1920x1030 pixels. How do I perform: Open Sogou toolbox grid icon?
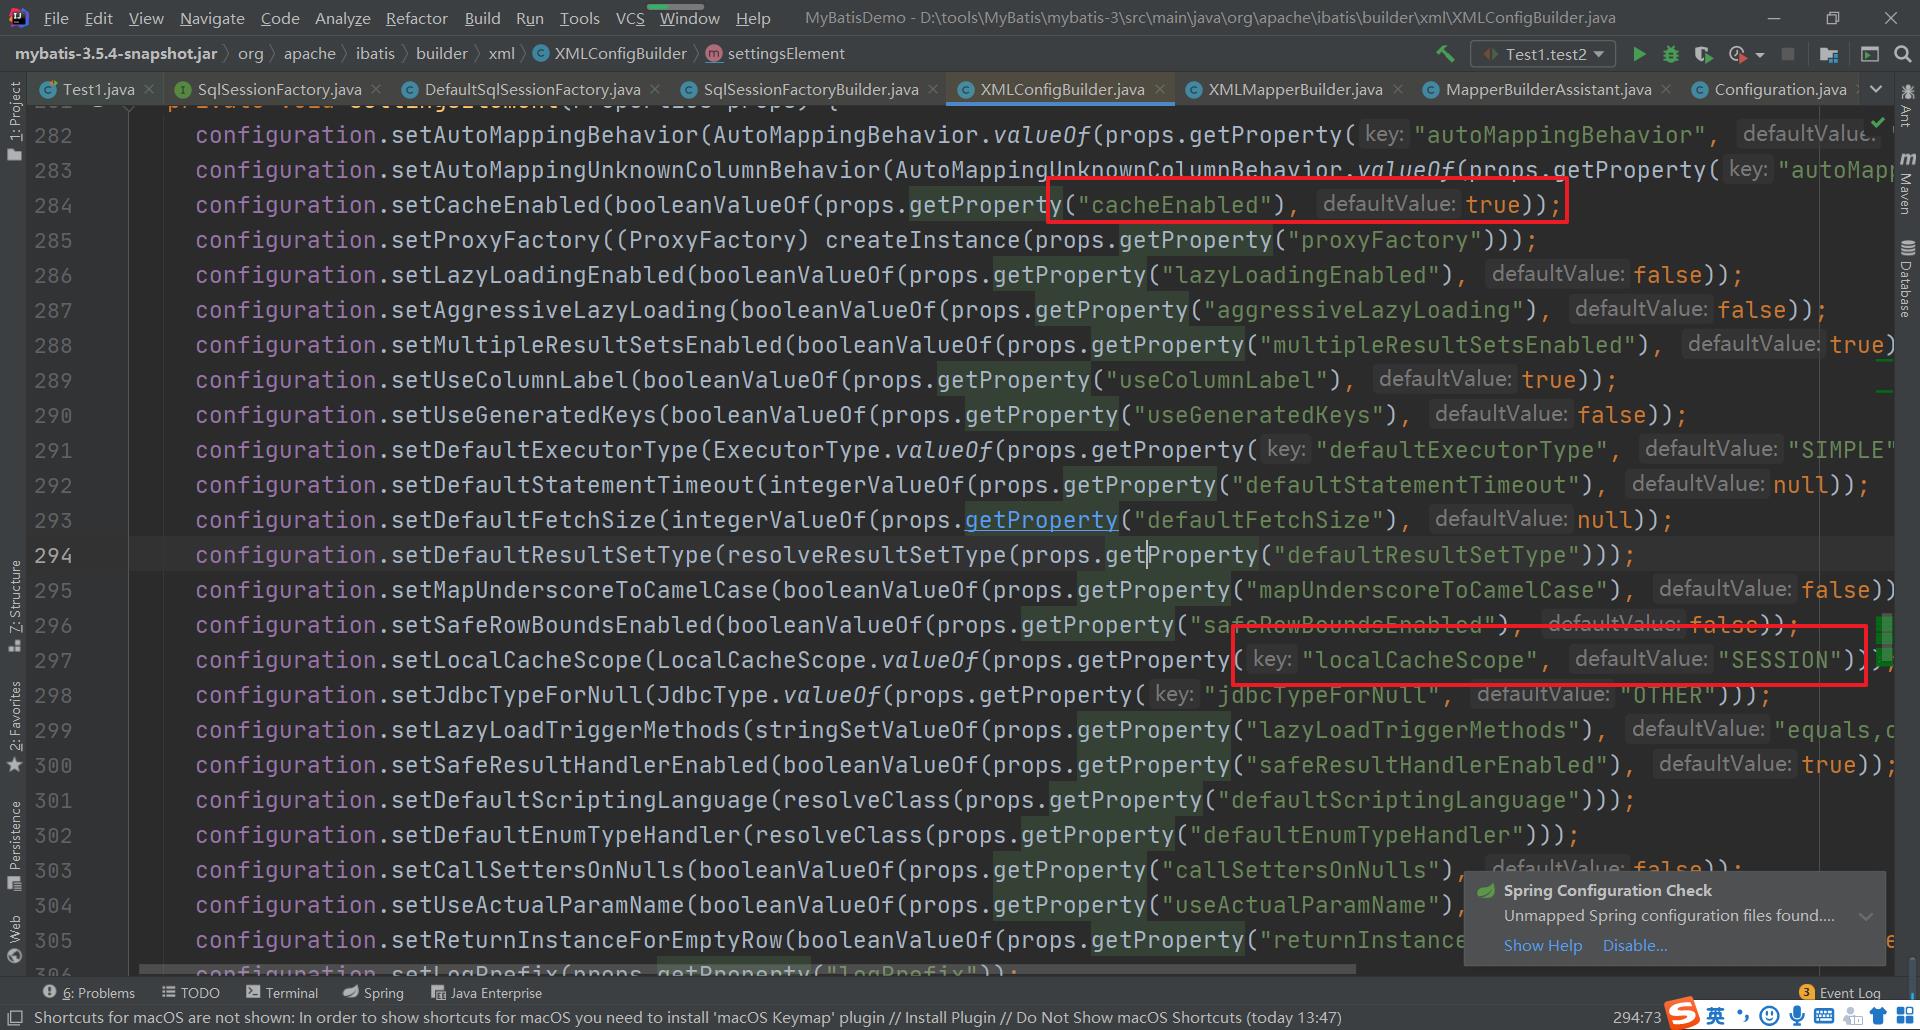[1903, 1016]
